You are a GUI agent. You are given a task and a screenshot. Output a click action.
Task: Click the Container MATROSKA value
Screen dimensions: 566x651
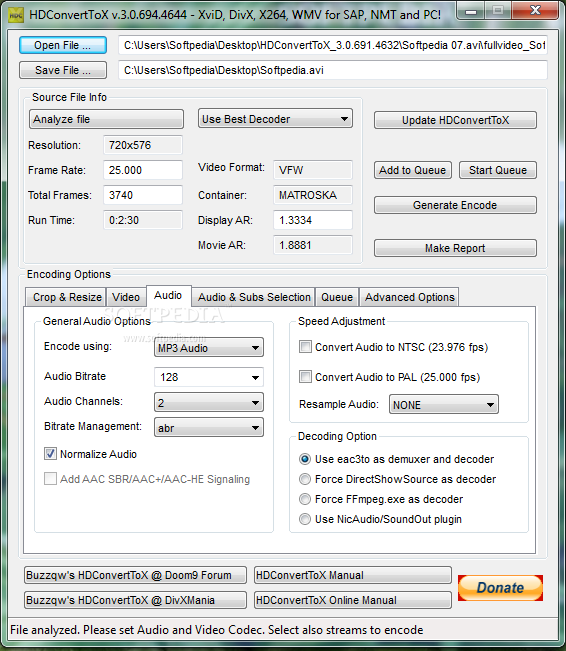click(x=313, y=195)
